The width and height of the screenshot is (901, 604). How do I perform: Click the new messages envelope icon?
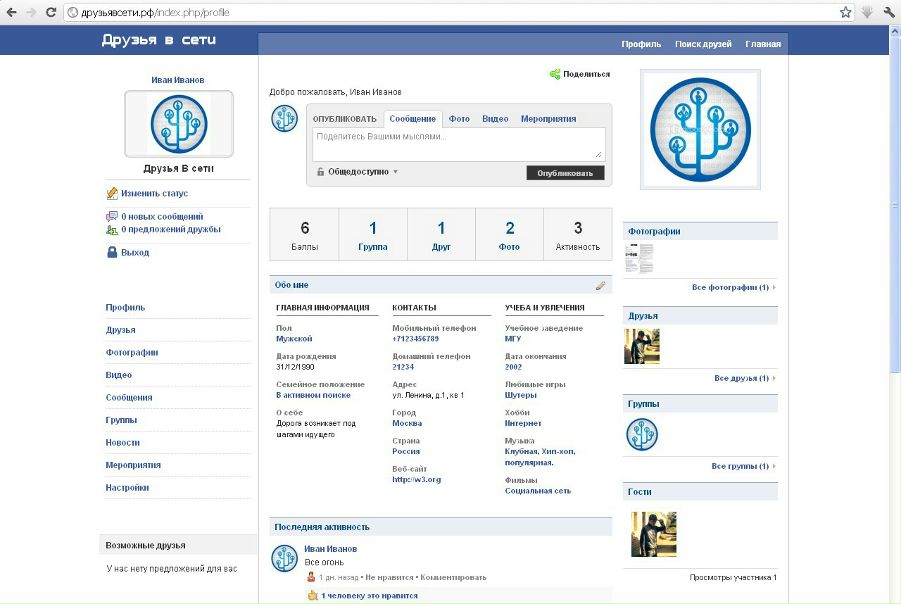pos(112,216)
